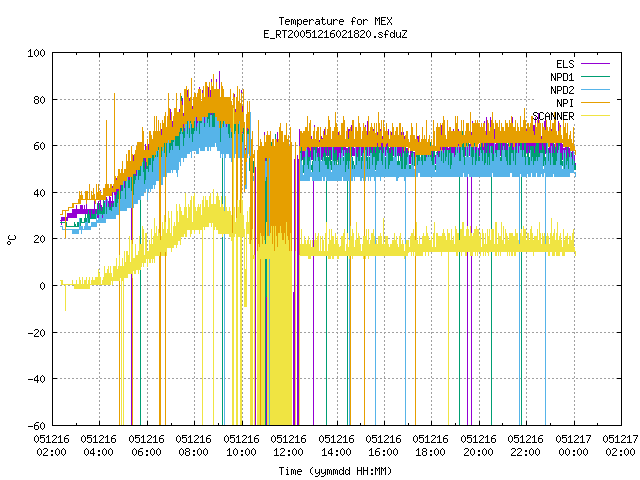Click the x-axis tick label 051216 10:00

click(x=241, y=446)
